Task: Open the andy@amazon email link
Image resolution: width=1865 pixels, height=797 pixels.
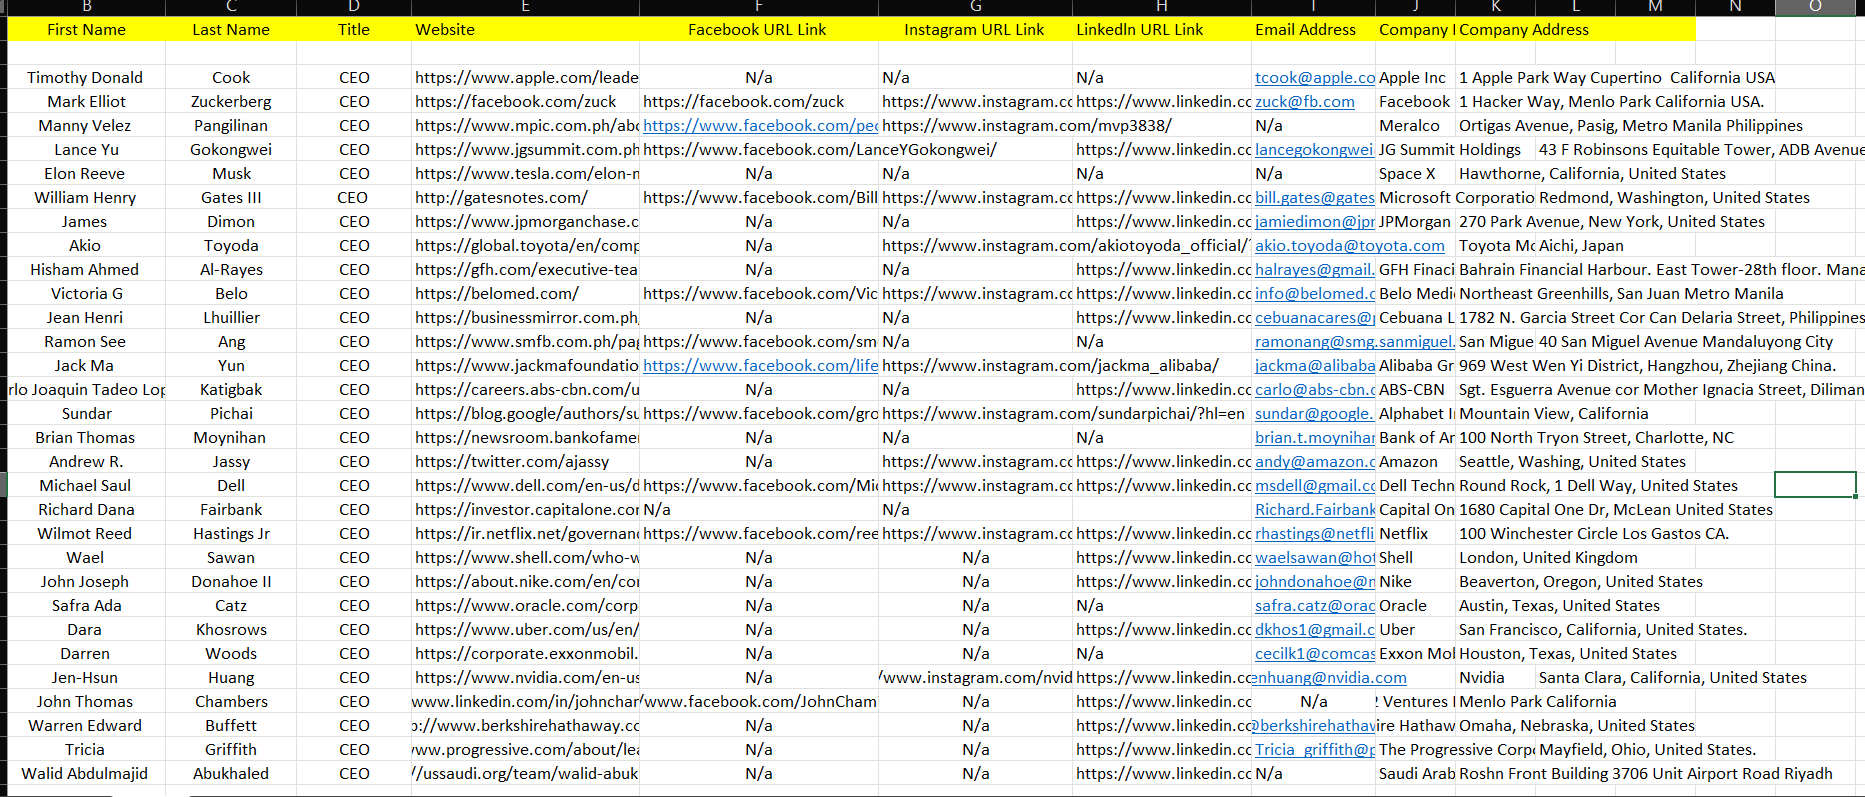Action: coord(1314,461)
